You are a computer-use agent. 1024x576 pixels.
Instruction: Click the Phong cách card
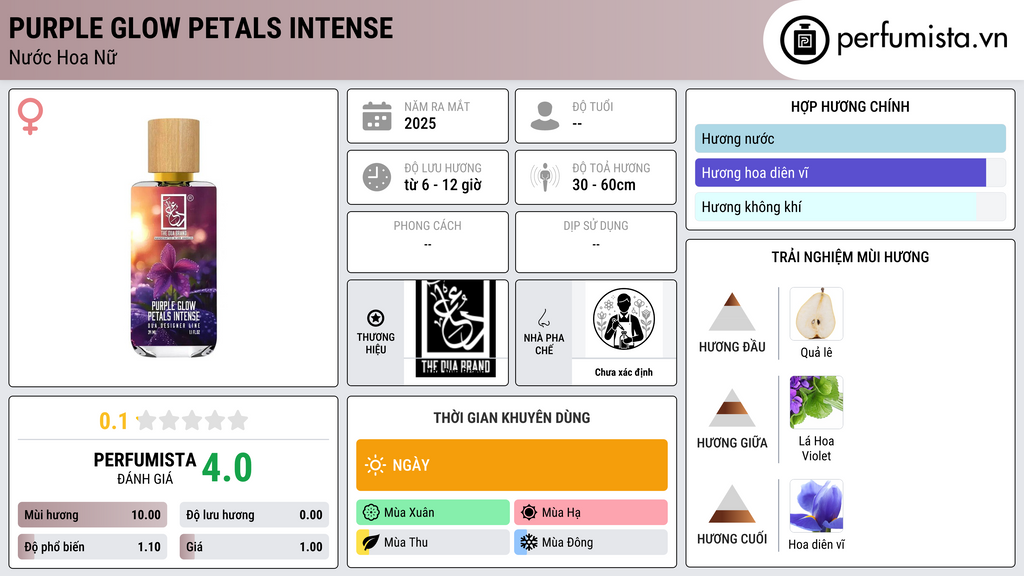(x=428, y=242)
